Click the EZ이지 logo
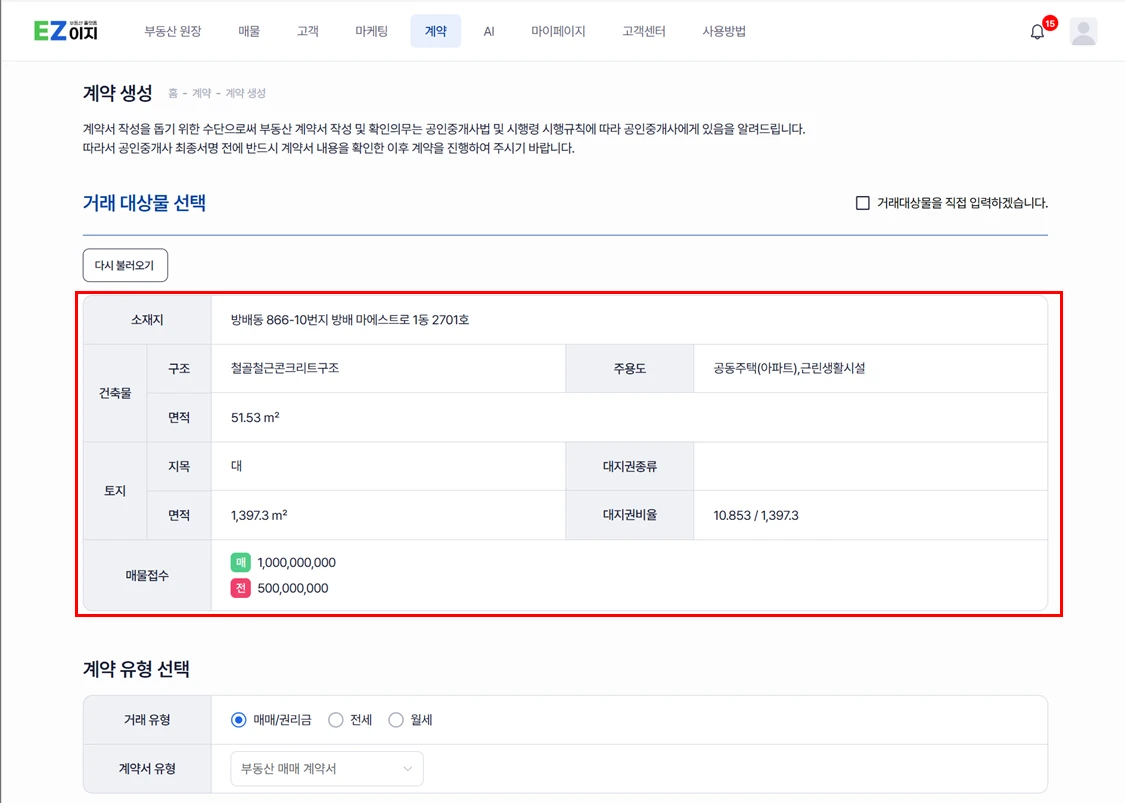 [x=66, y=31]
